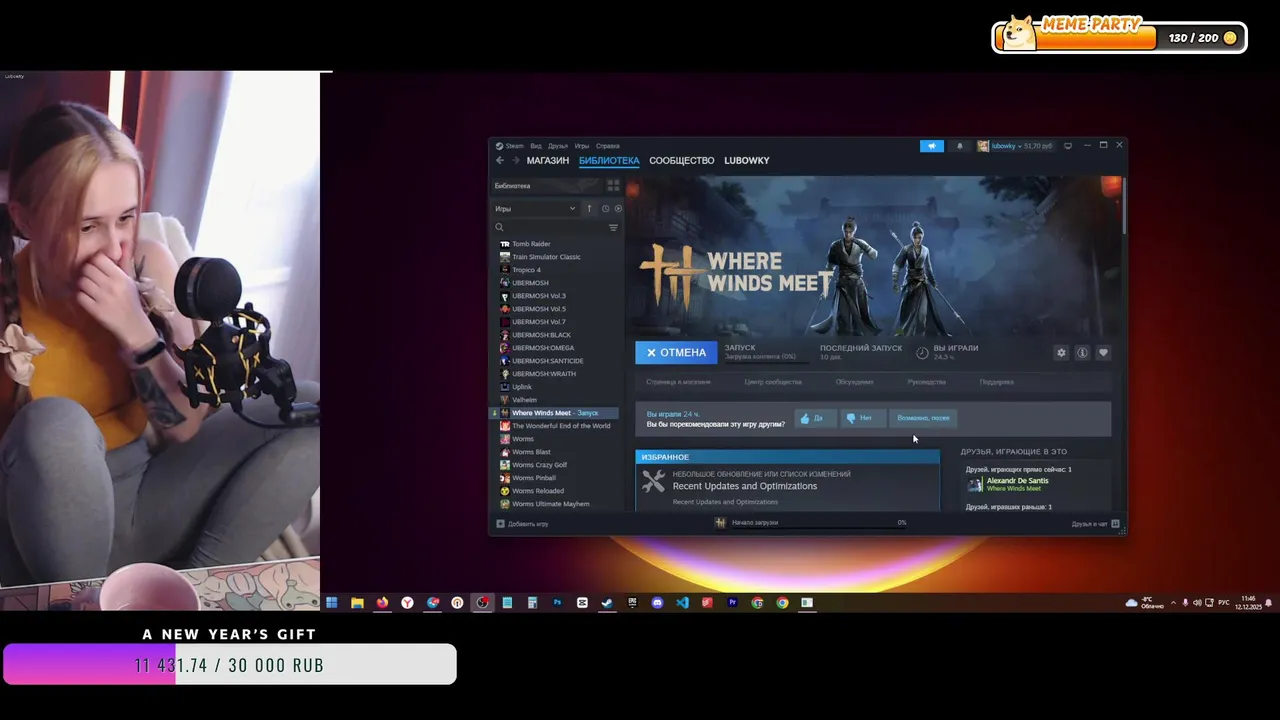1280x720 pixels.
Task: Open Центр сообщества link
Action: point(773,382)
